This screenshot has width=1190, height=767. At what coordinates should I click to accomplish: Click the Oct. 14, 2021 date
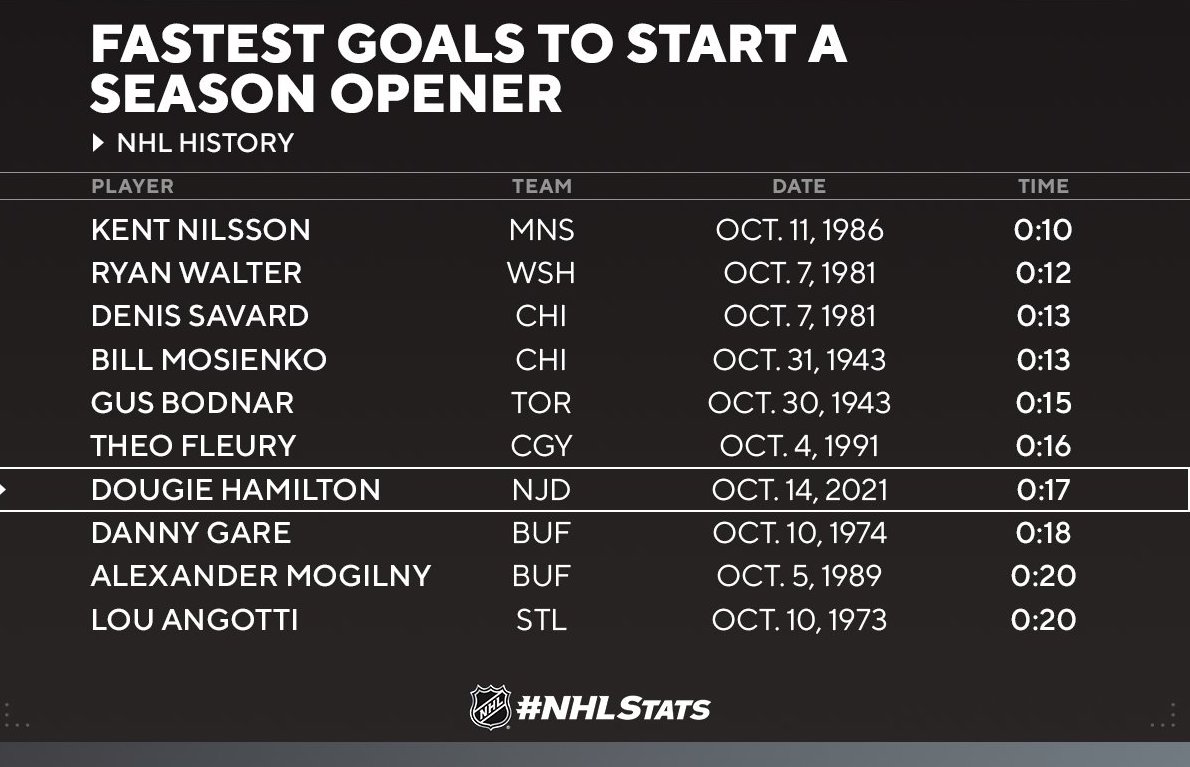[x=799, y=490]
